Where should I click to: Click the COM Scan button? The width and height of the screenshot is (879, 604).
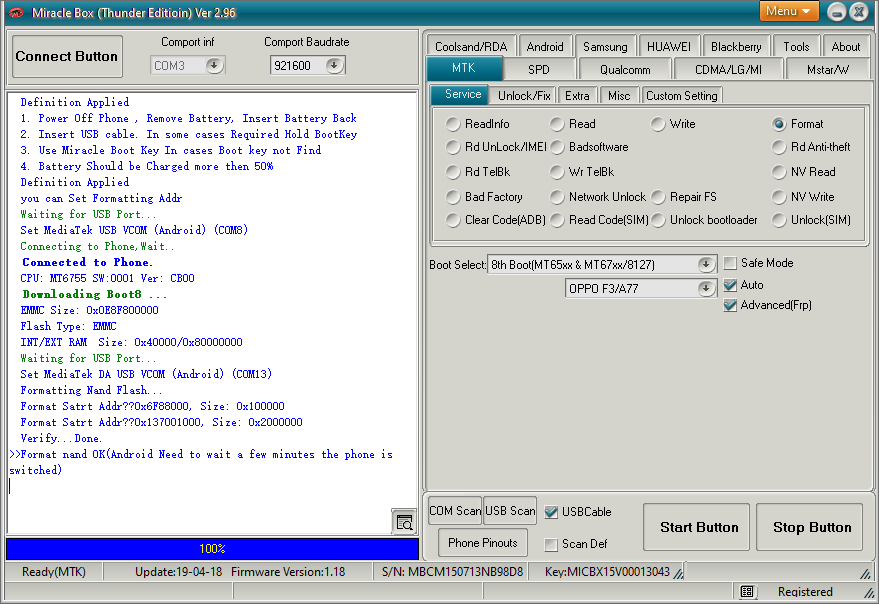[455, 511]
